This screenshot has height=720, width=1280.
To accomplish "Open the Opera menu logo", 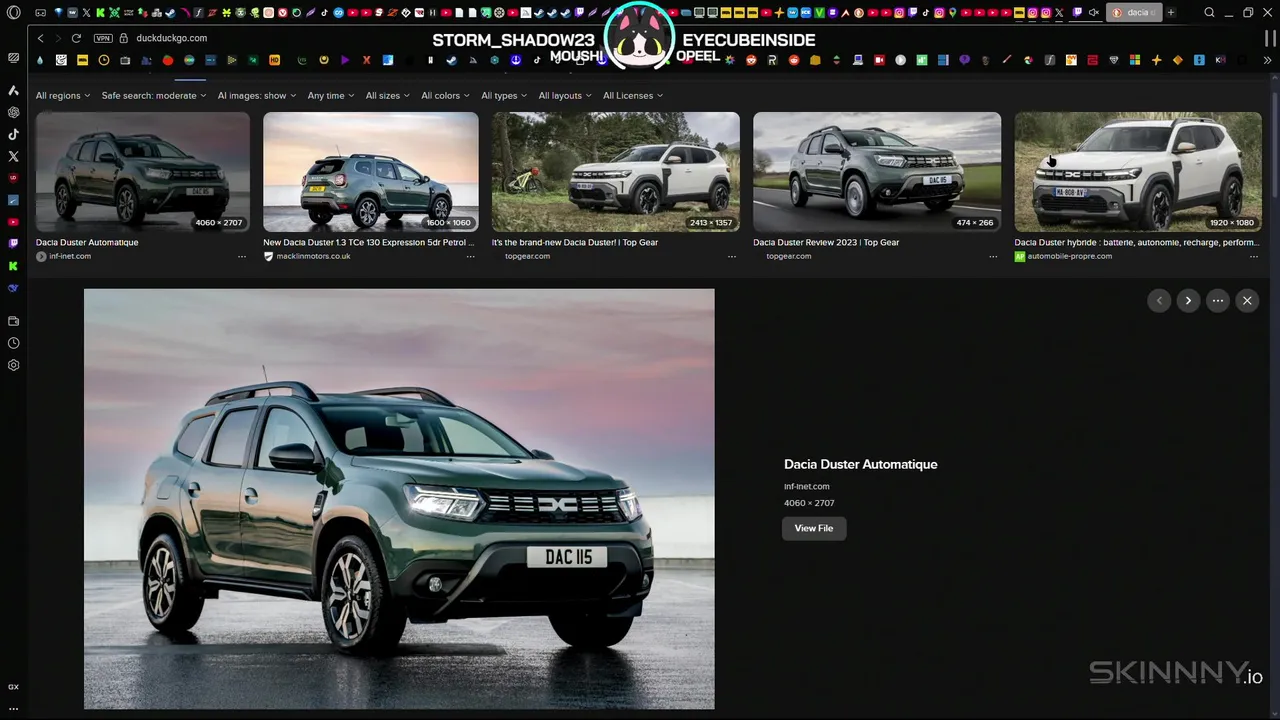I will 13,13.
